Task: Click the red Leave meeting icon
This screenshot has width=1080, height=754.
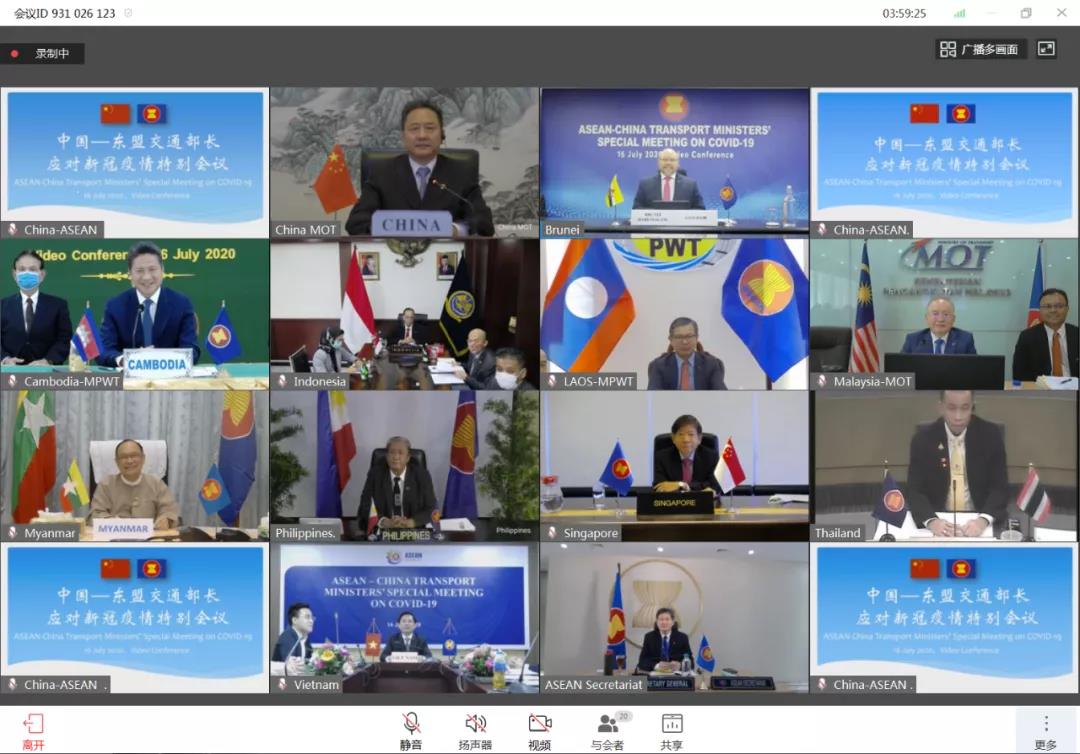Action: click(33, 724)
